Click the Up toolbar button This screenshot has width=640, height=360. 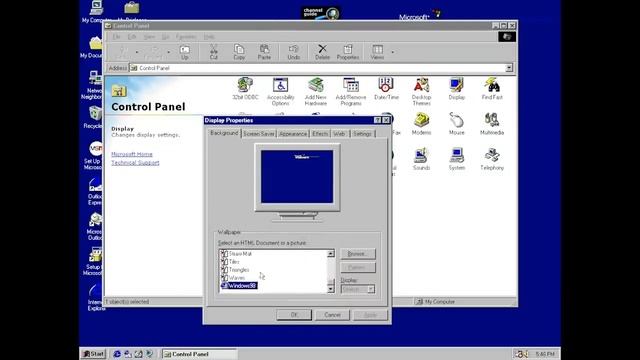pos(185,52)
